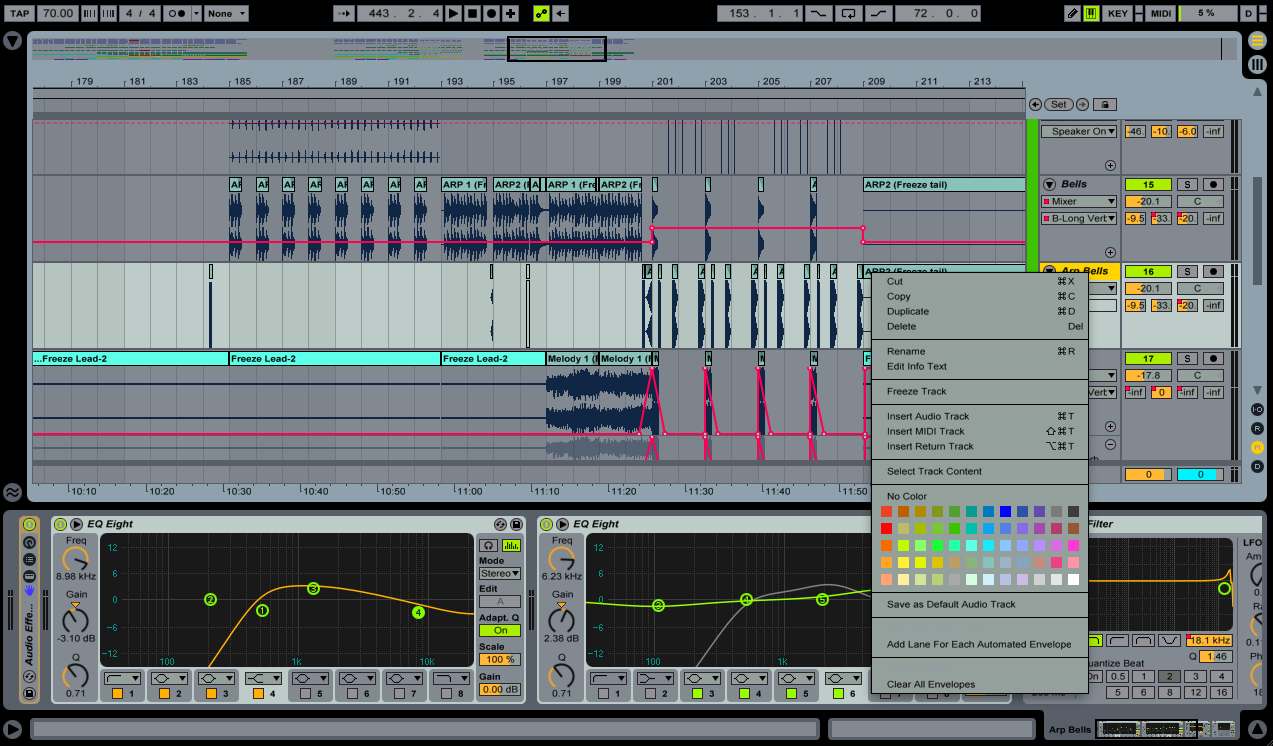Click No Color in context menu

pyautogui.click(x=907, y=497)
